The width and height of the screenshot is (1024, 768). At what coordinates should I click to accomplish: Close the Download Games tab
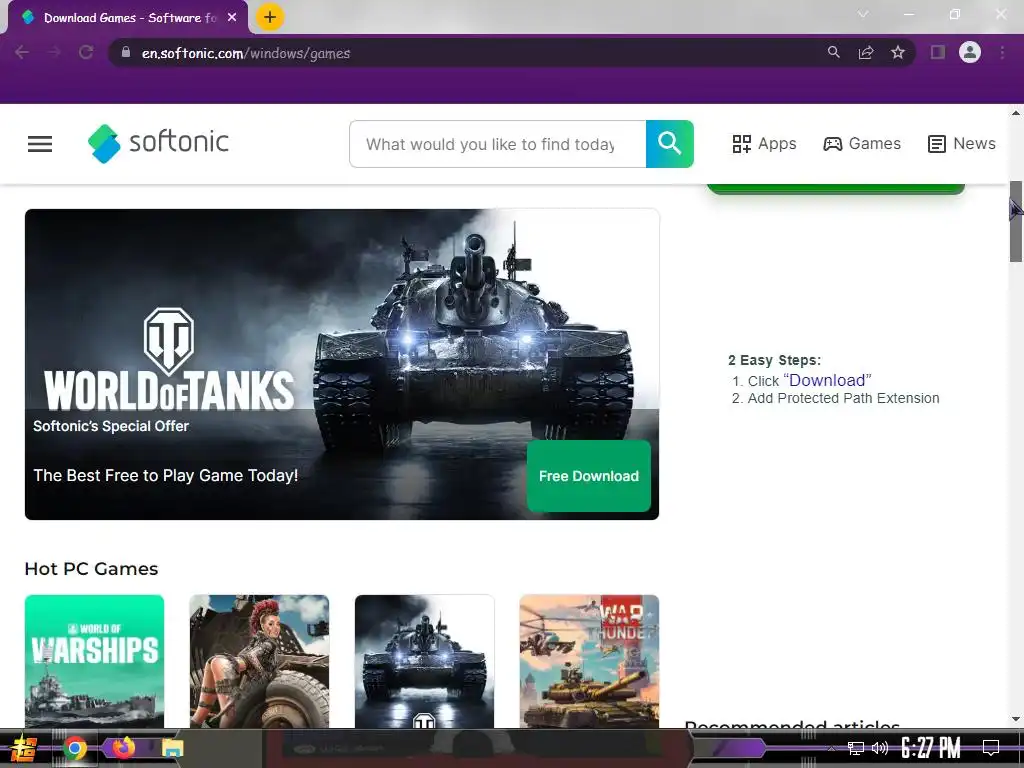coord(232,18)
